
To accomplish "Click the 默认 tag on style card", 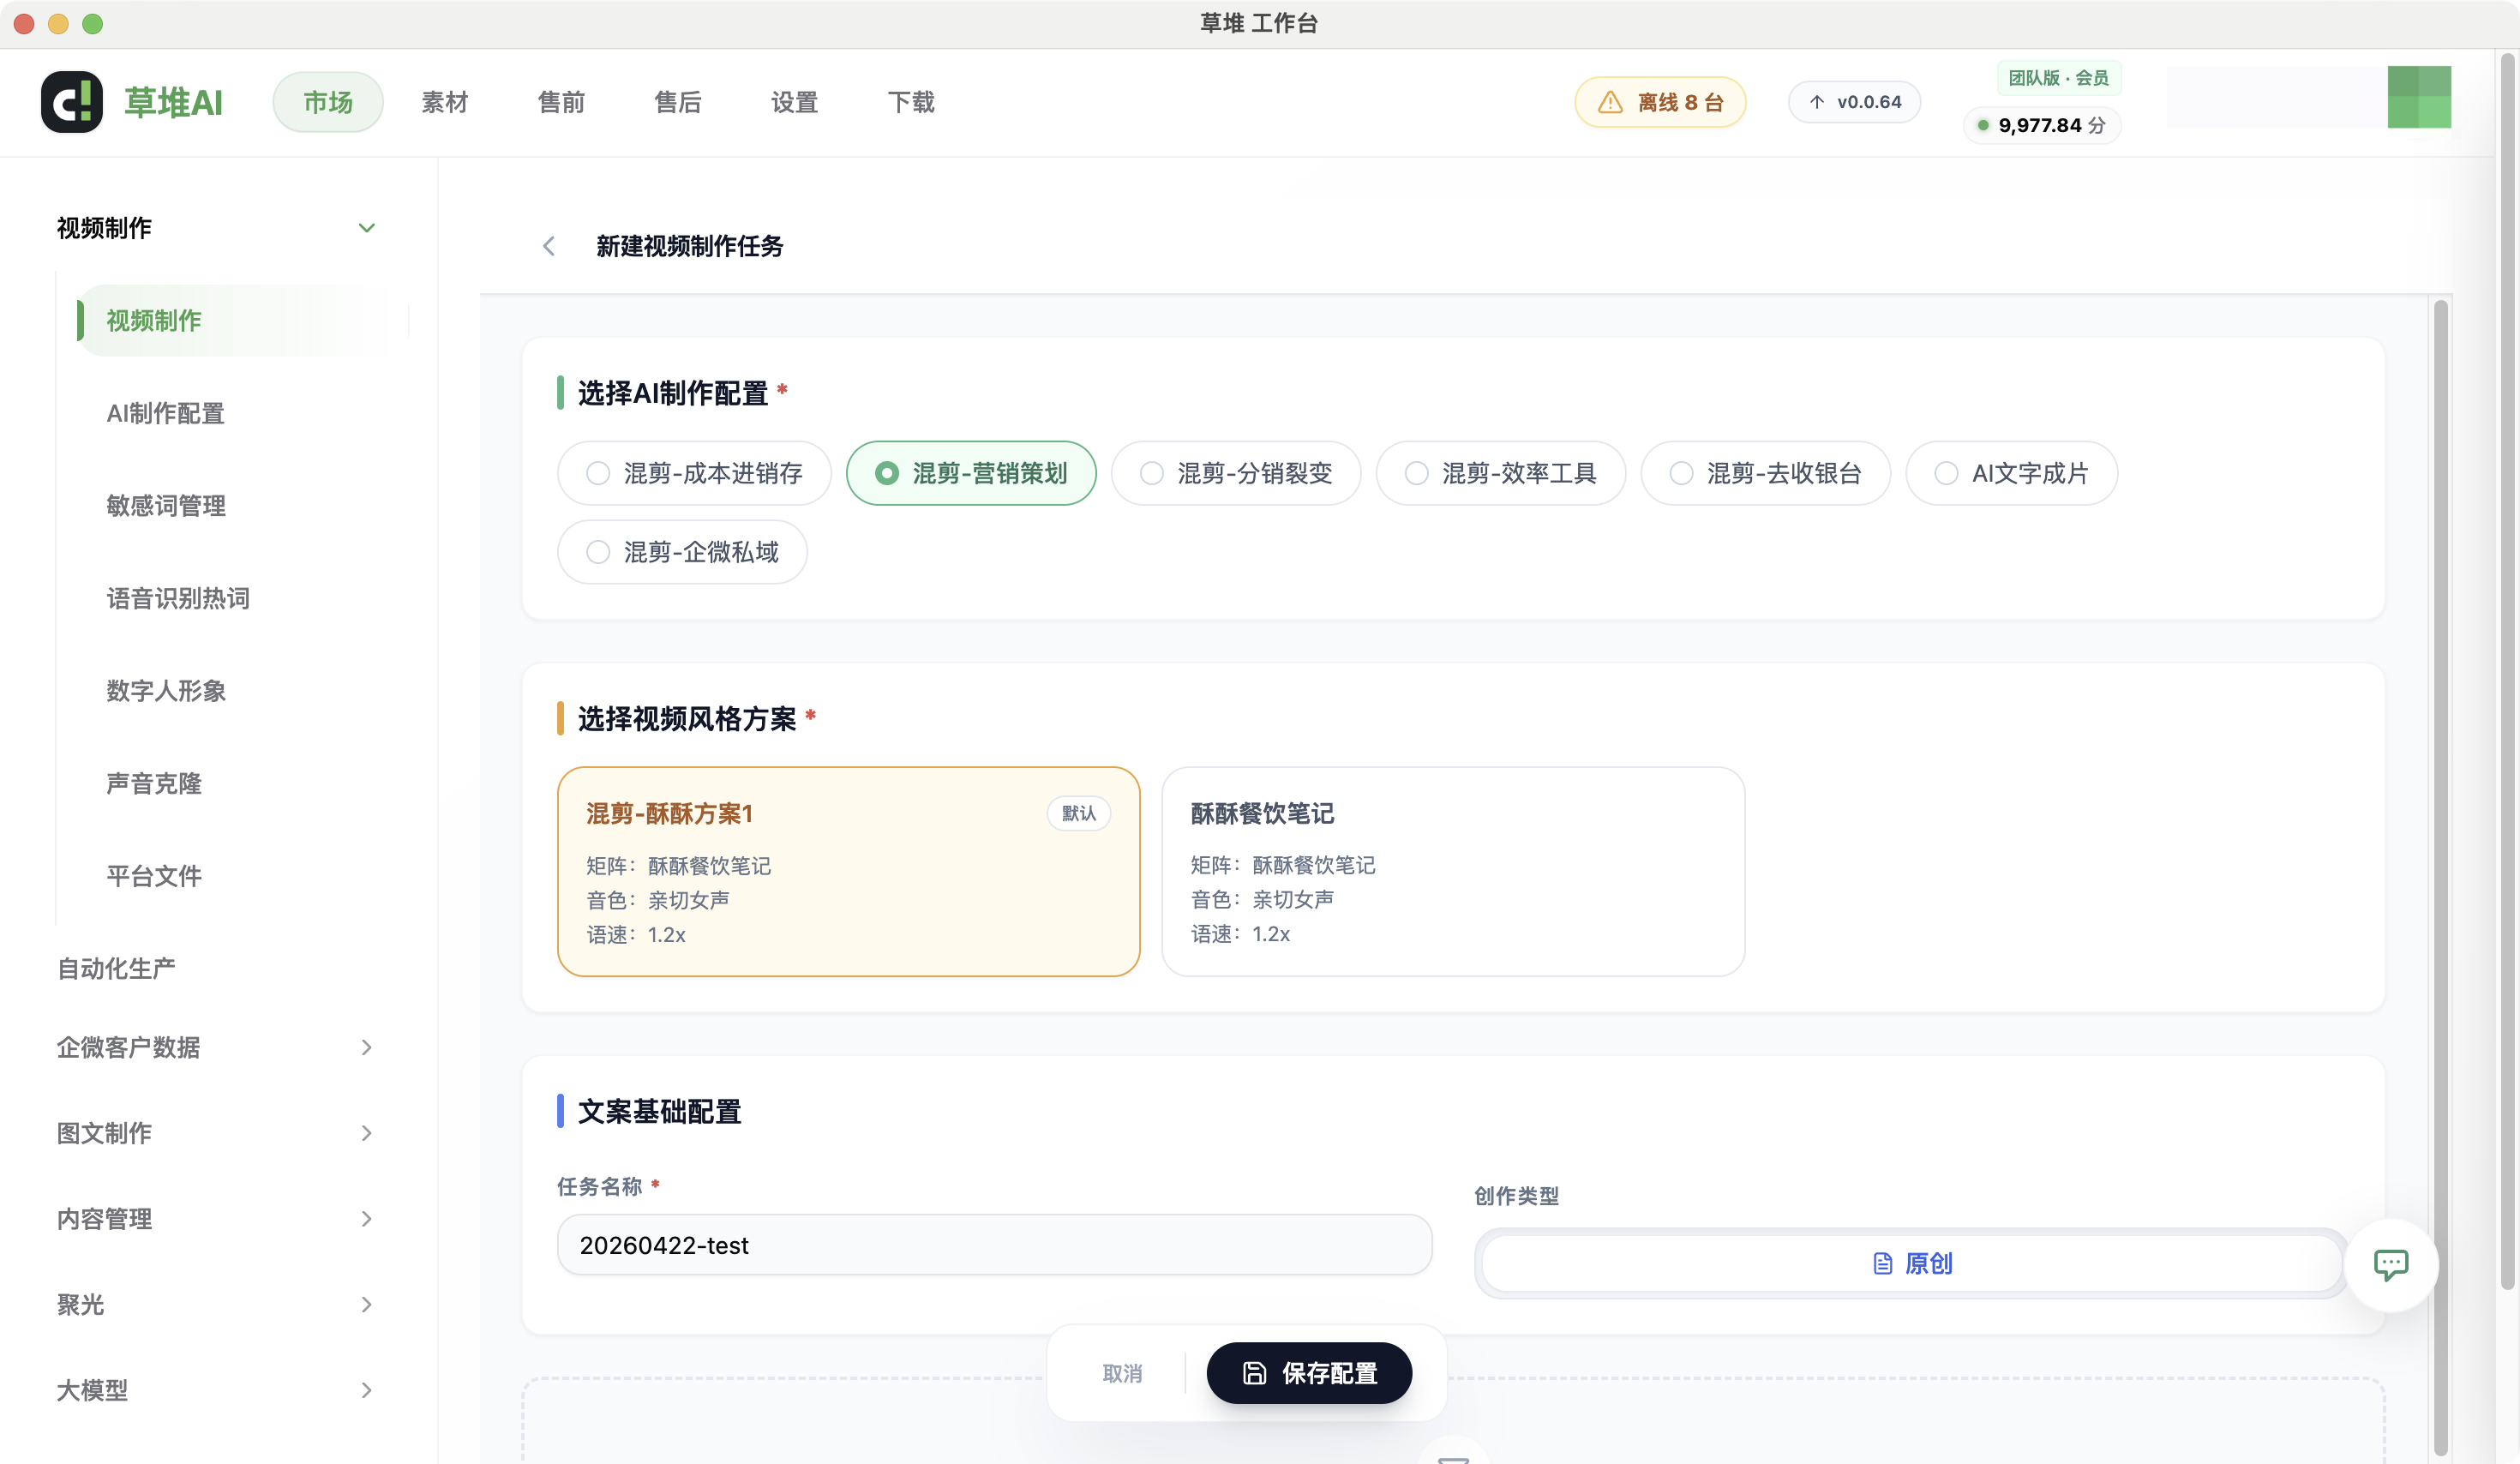I will (x=1078, y=814).
